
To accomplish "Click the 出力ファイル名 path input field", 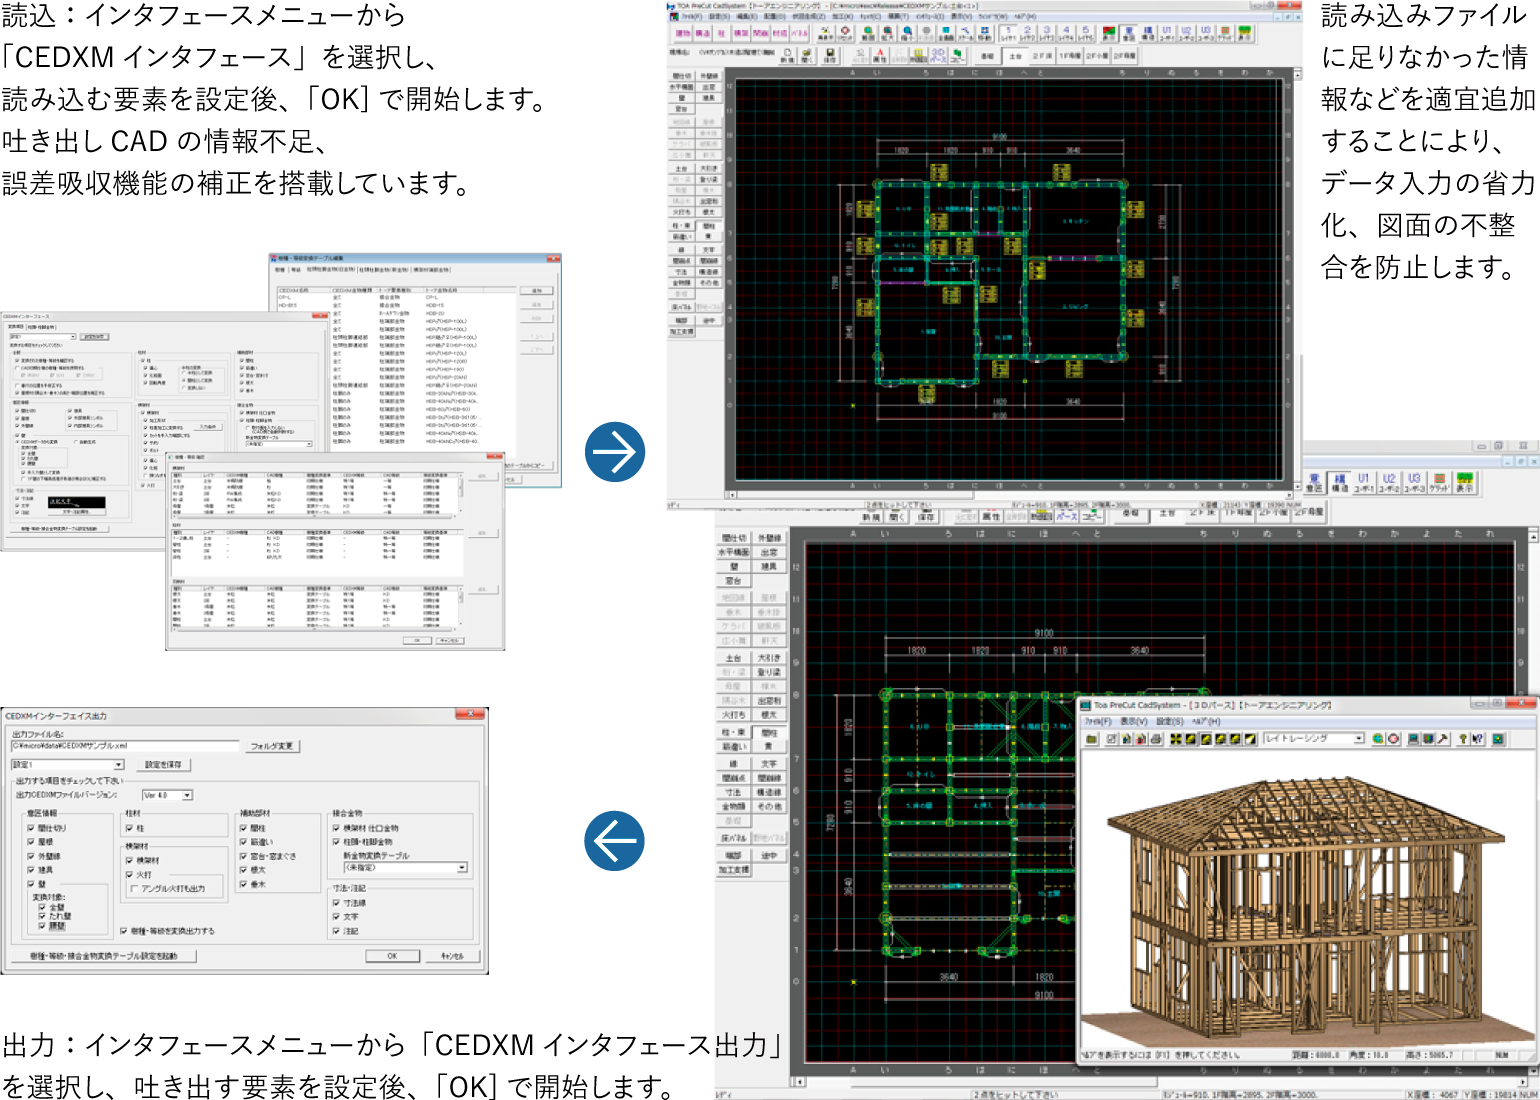I will point(125,746).
